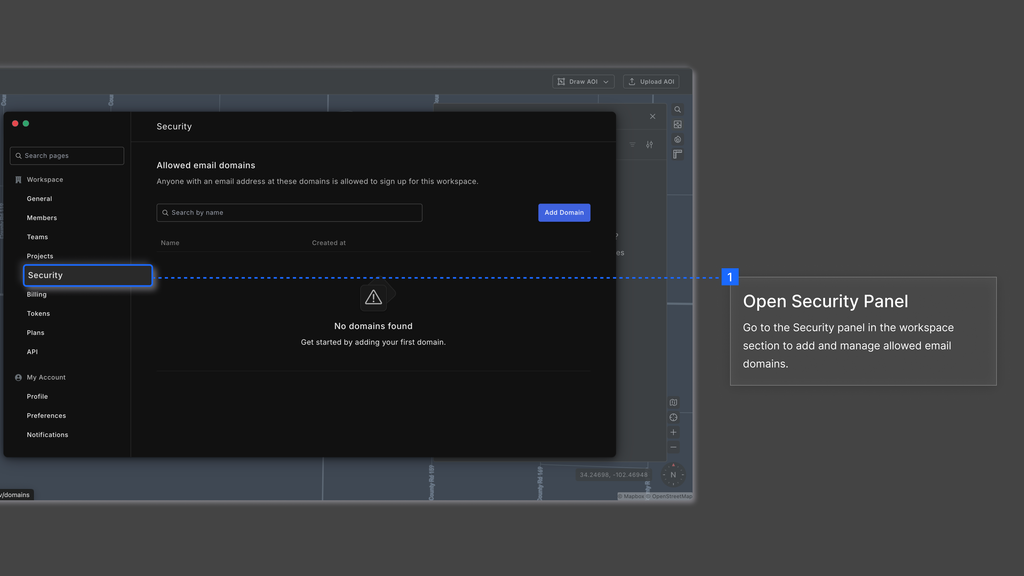Screen dimensions: 1024x576
Task: Open the API settings page
Action: coord(32,352)
